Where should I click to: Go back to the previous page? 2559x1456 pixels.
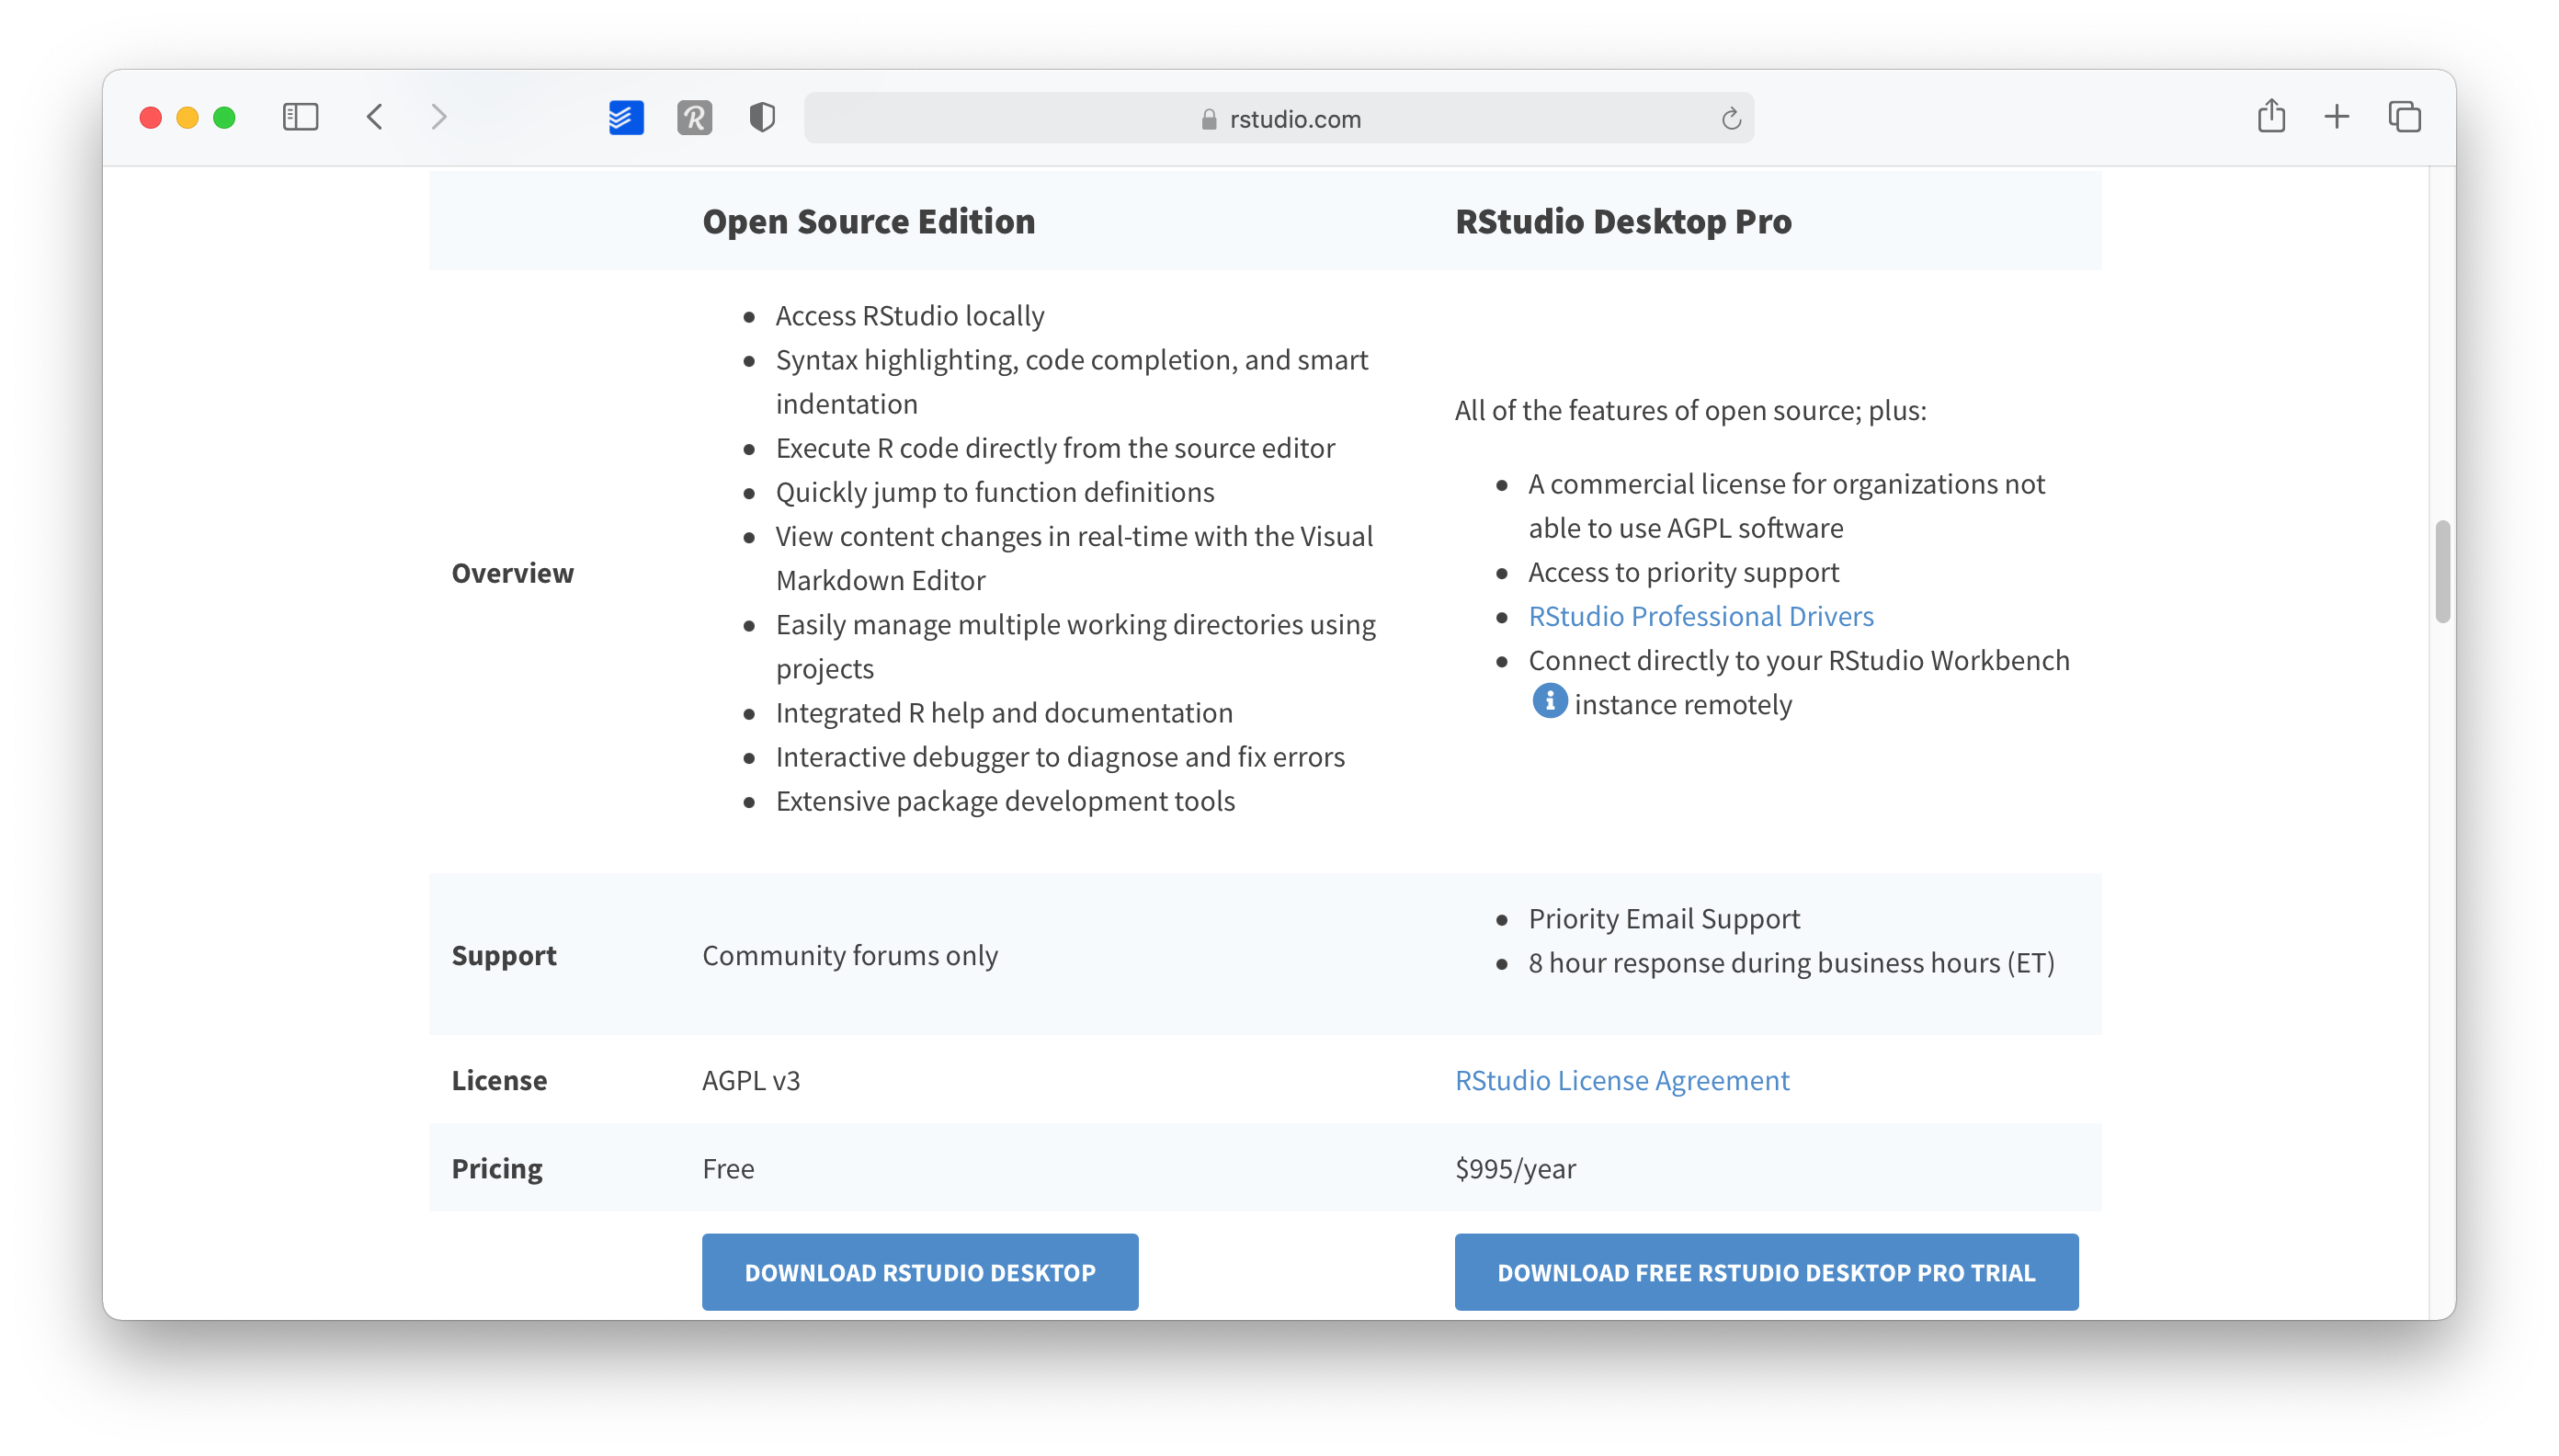[375, 118]
